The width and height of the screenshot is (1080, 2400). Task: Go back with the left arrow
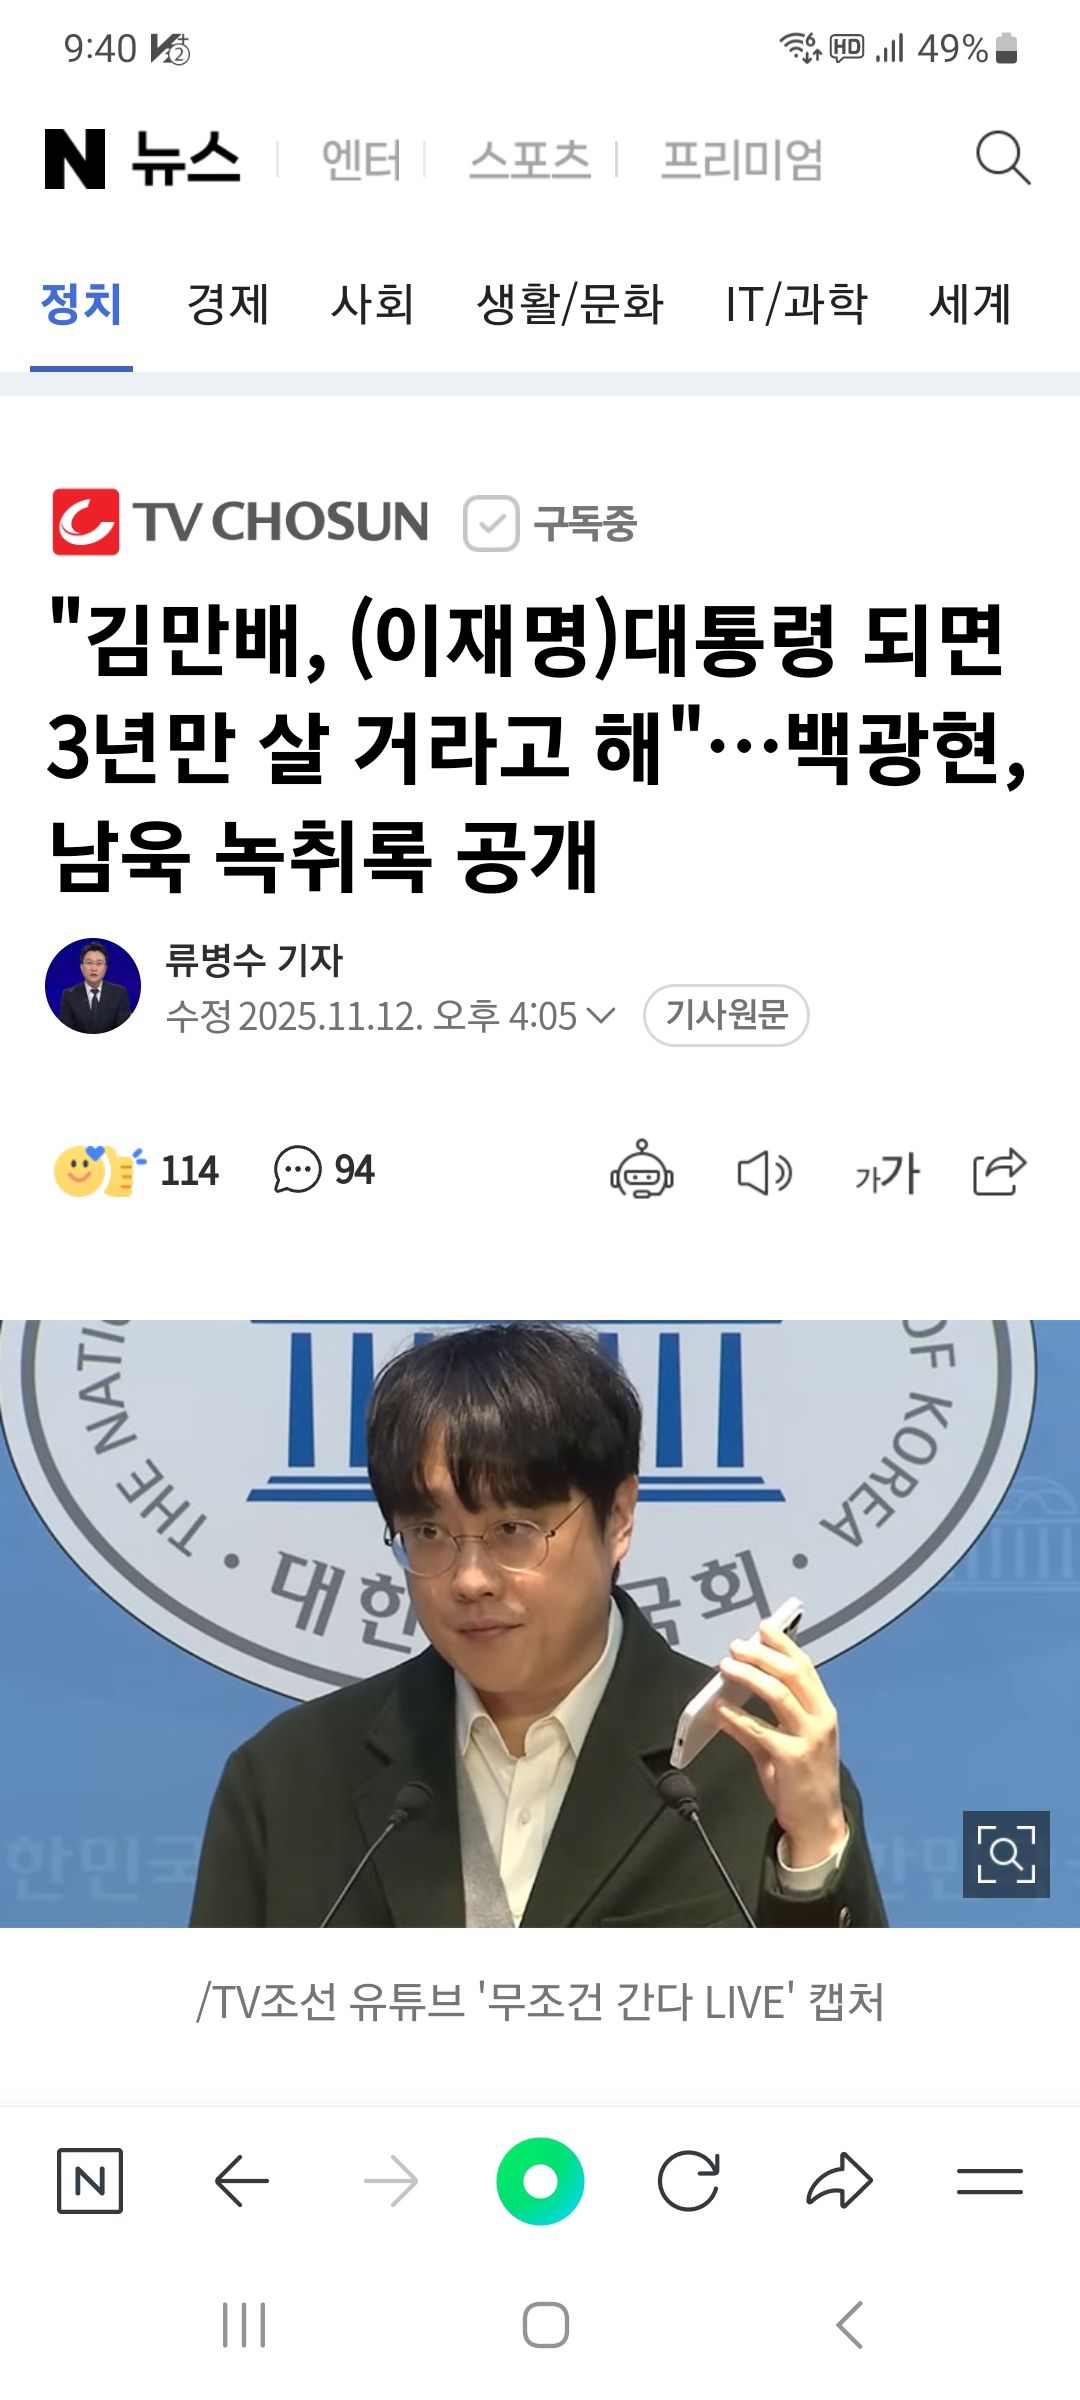point(242,2181)
